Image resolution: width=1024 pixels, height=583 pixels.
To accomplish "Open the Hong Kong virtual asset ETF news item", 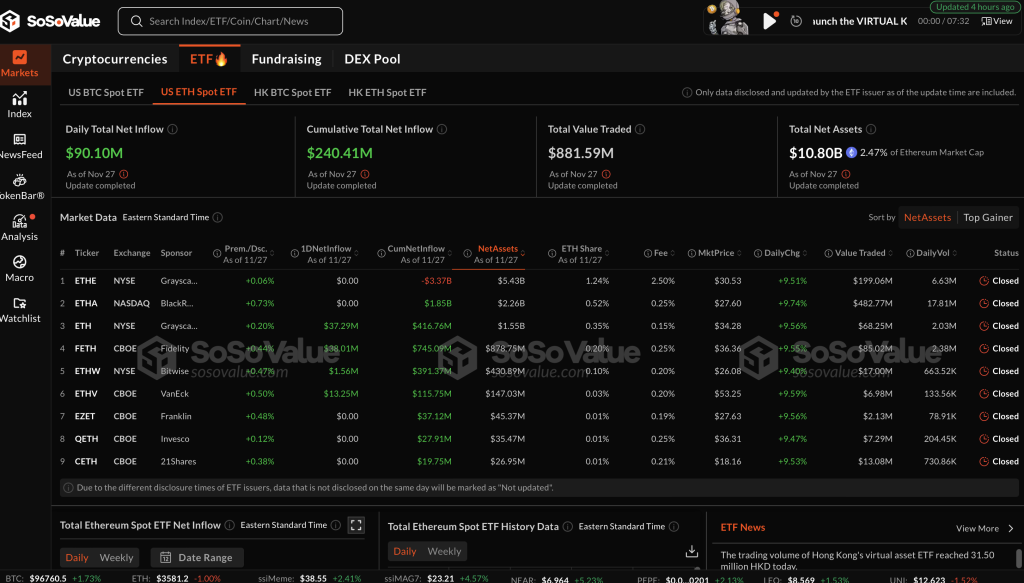I will click(857, 561).
